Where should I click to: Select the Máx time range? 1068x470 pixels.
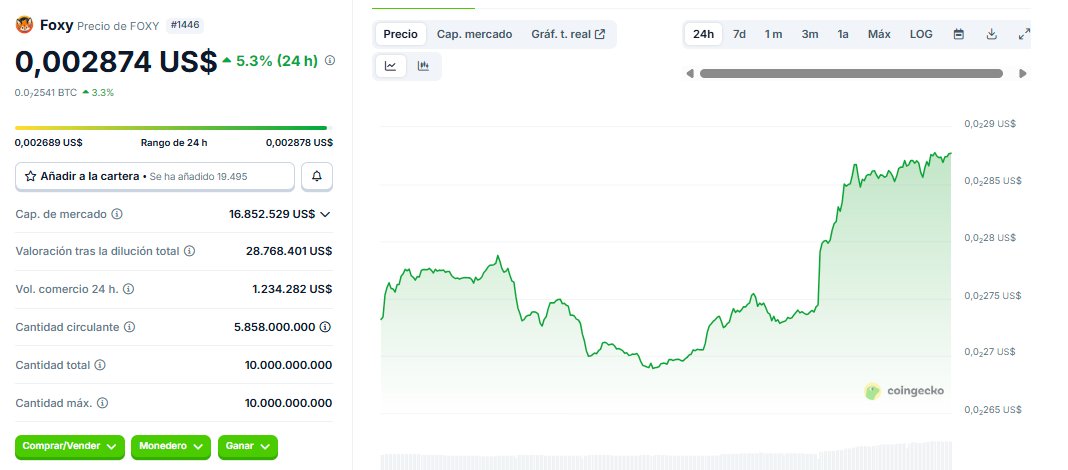click(x=879, y=34)
